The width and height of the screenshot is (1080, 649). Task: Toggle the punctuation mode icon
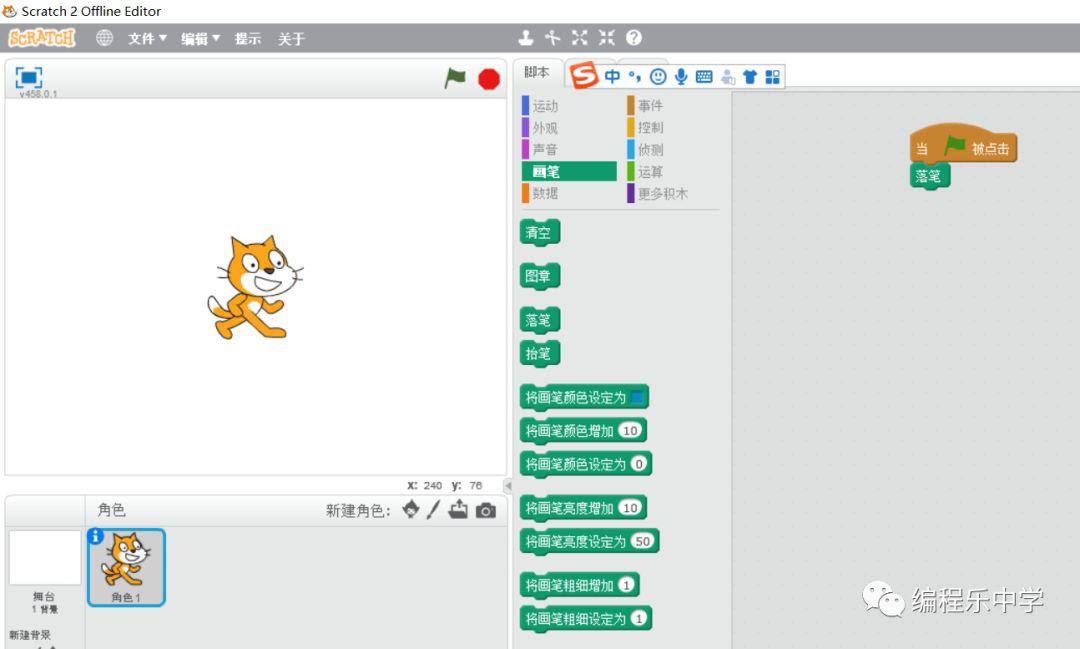click(634, 76)
